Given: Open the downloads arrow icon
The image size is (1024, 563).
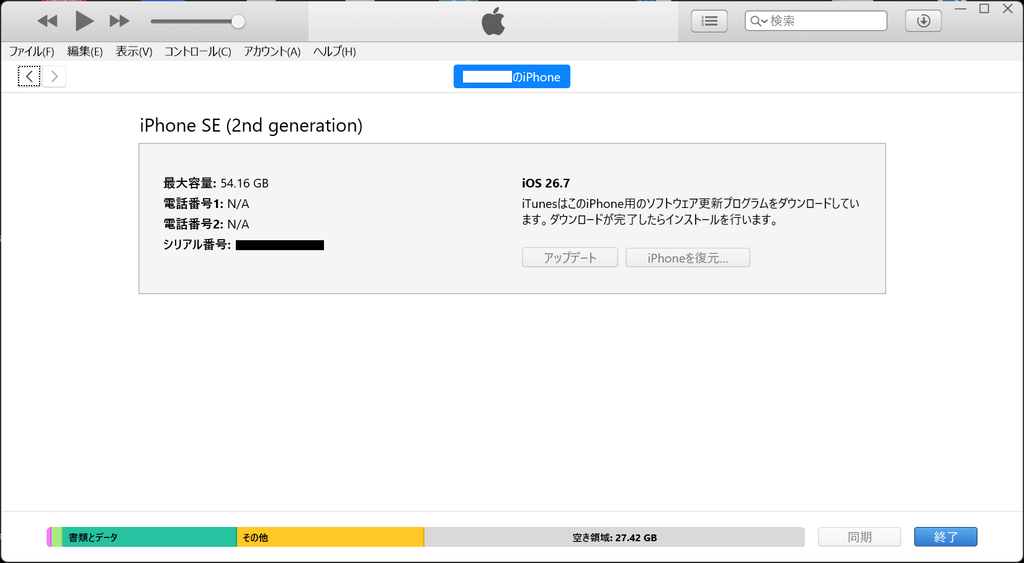Looking at the screenshot, I should 923,21.
